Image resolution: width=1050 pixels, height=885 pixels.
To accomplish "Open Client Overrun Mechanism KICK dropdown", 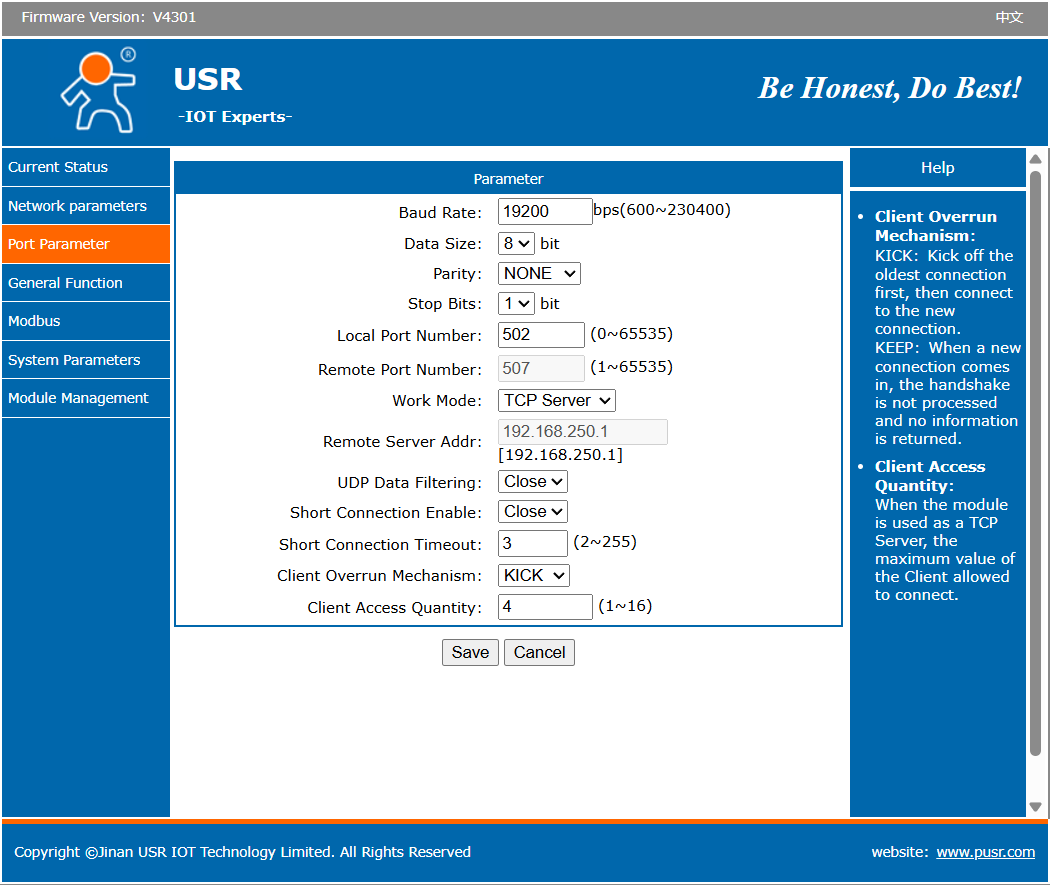I will click(534, 575).
